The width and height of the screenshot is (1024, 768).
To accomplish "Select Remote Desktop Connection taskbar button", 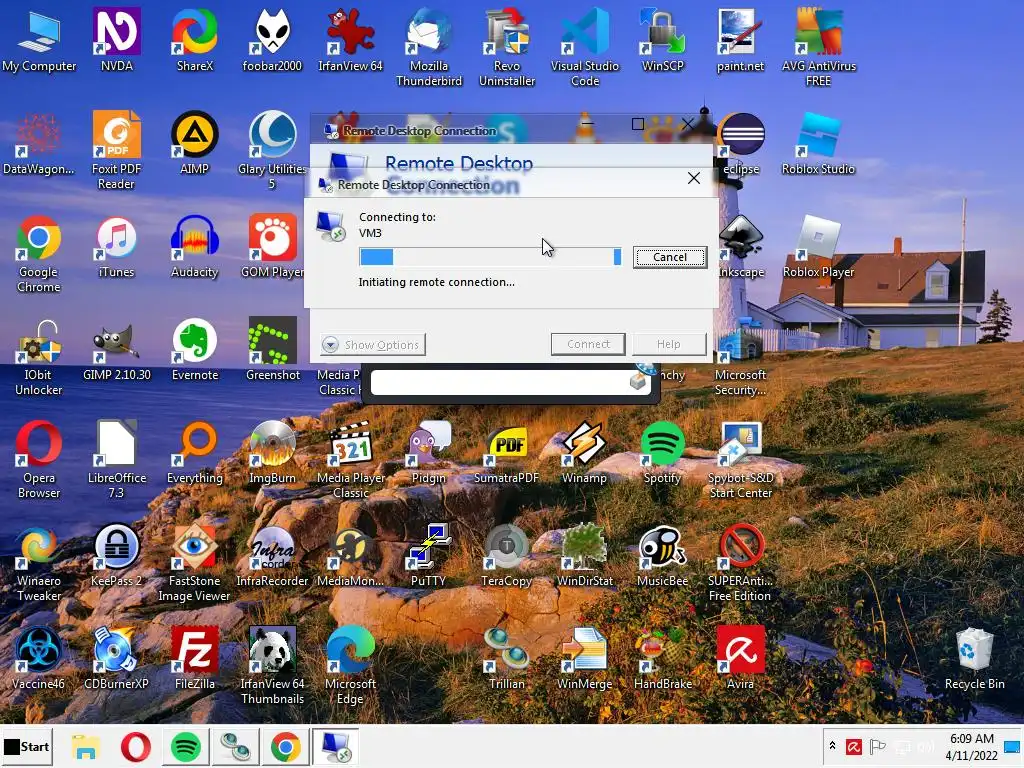I will tap(336, 746).
